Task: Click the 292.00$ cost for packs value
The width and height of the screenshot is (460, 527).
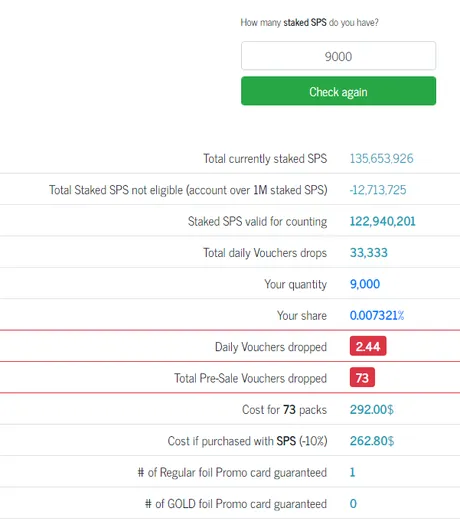Action: click(x=372, y=409)
